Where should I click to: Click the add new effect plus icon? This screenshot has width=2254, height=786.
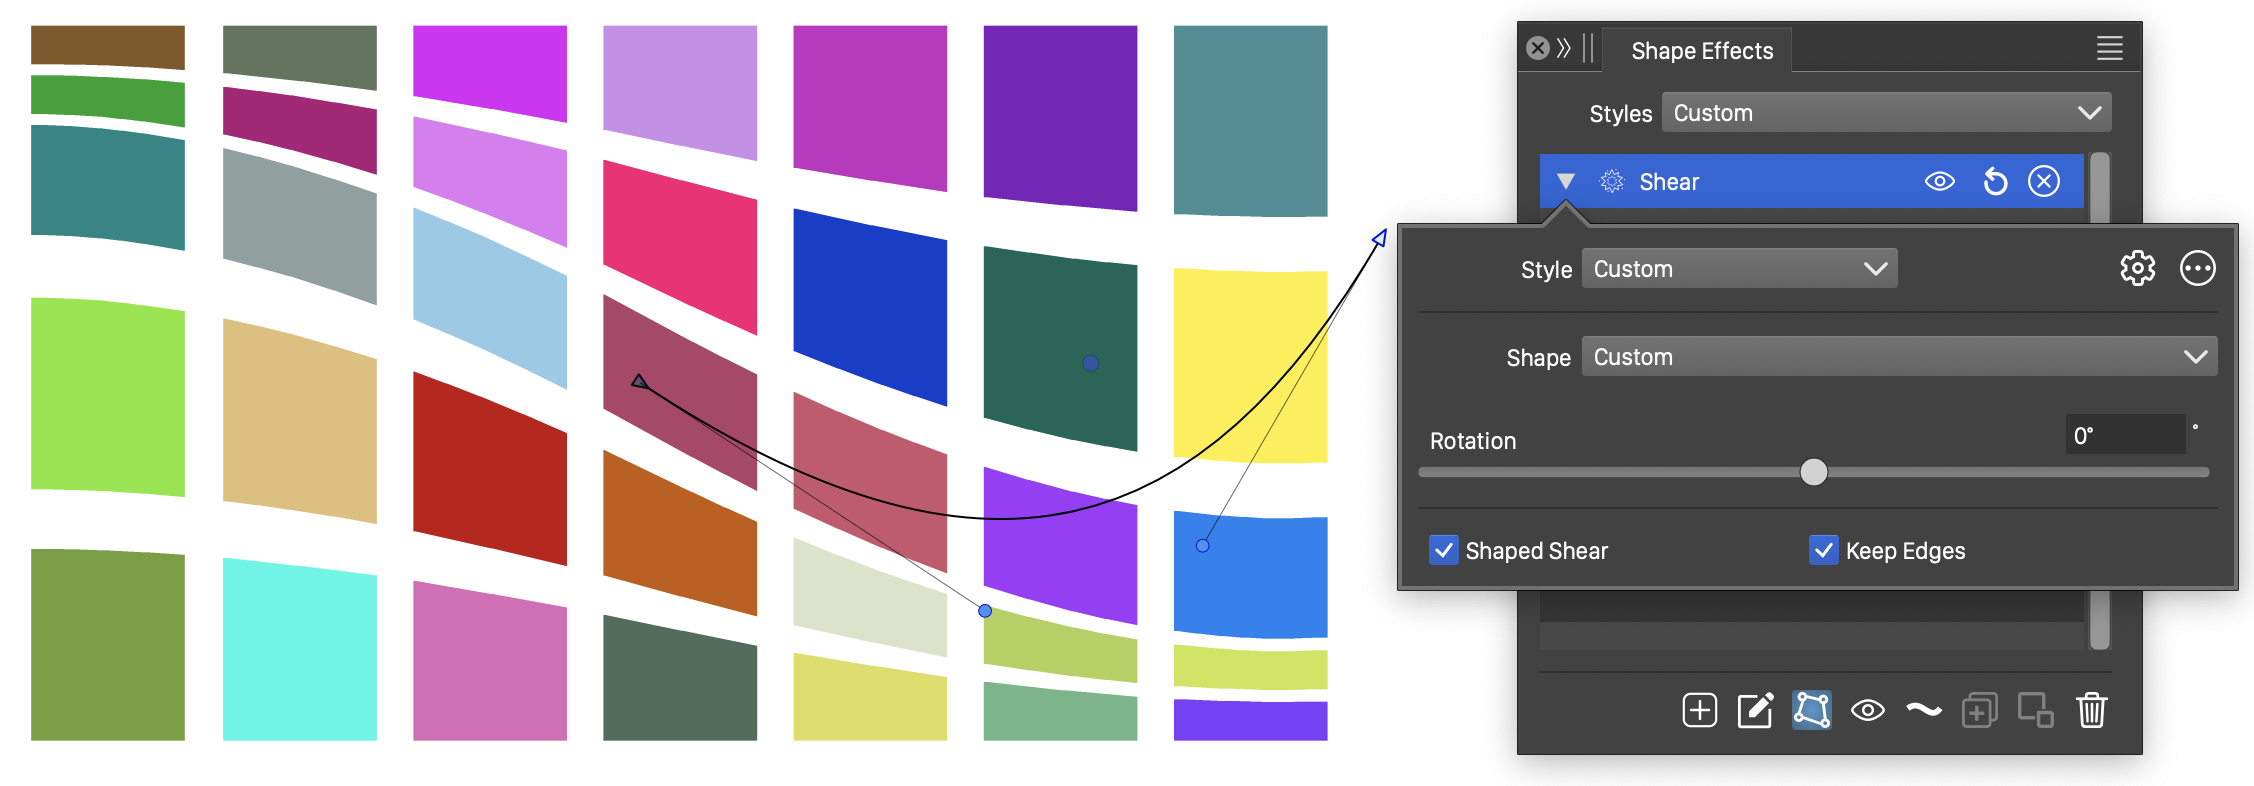(1699, 710)
